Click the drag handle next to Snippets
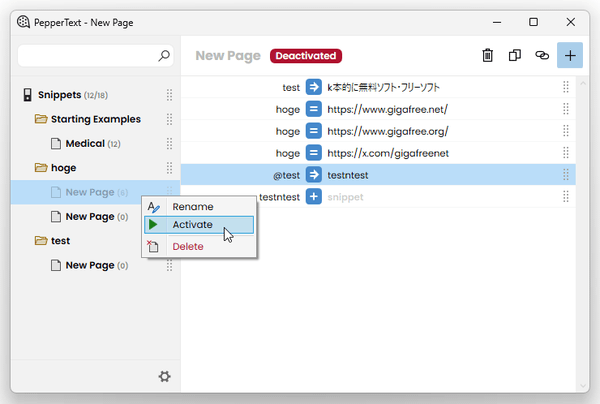Image resolution: width=600 pixels, height=404 pixels. (170, 95)
